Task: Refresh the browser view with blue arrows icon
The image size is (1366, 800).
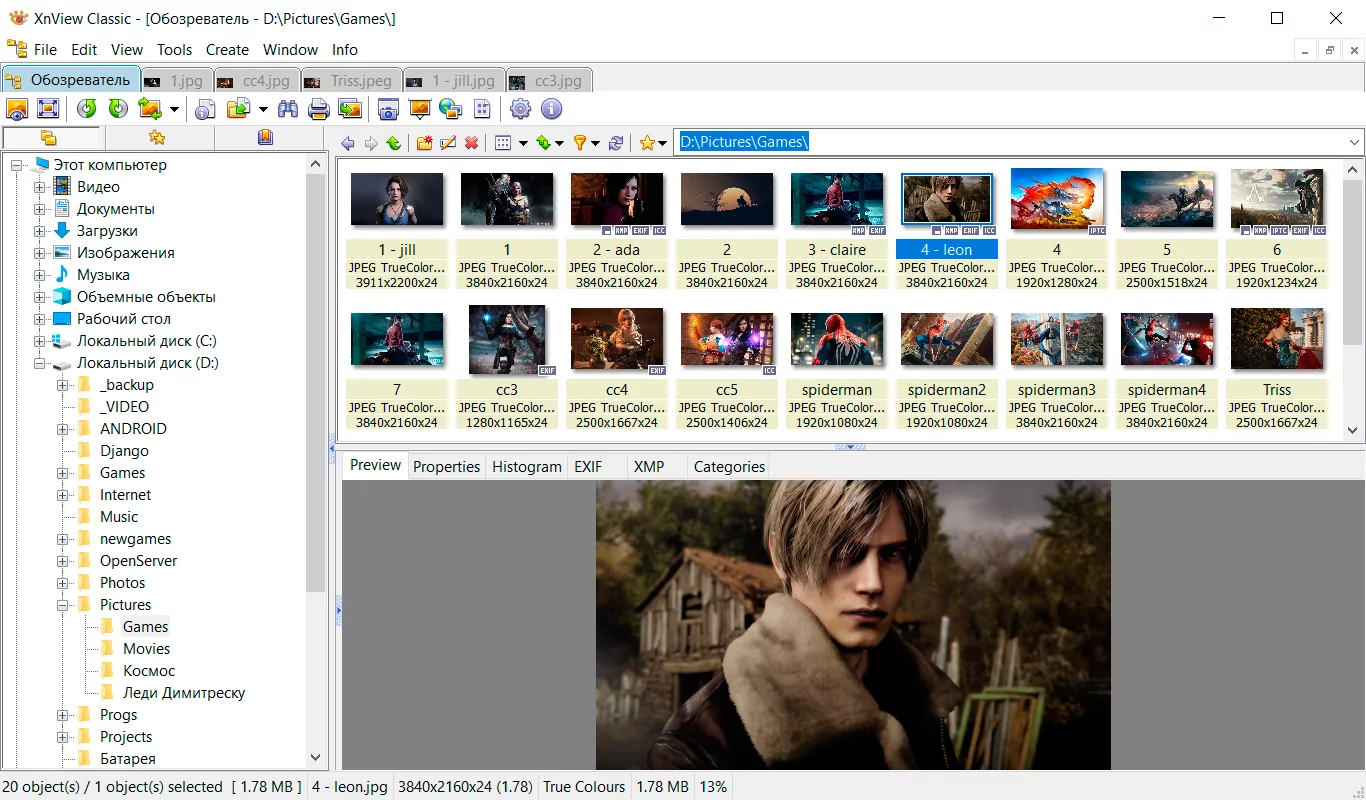Action: click(616, 143)
